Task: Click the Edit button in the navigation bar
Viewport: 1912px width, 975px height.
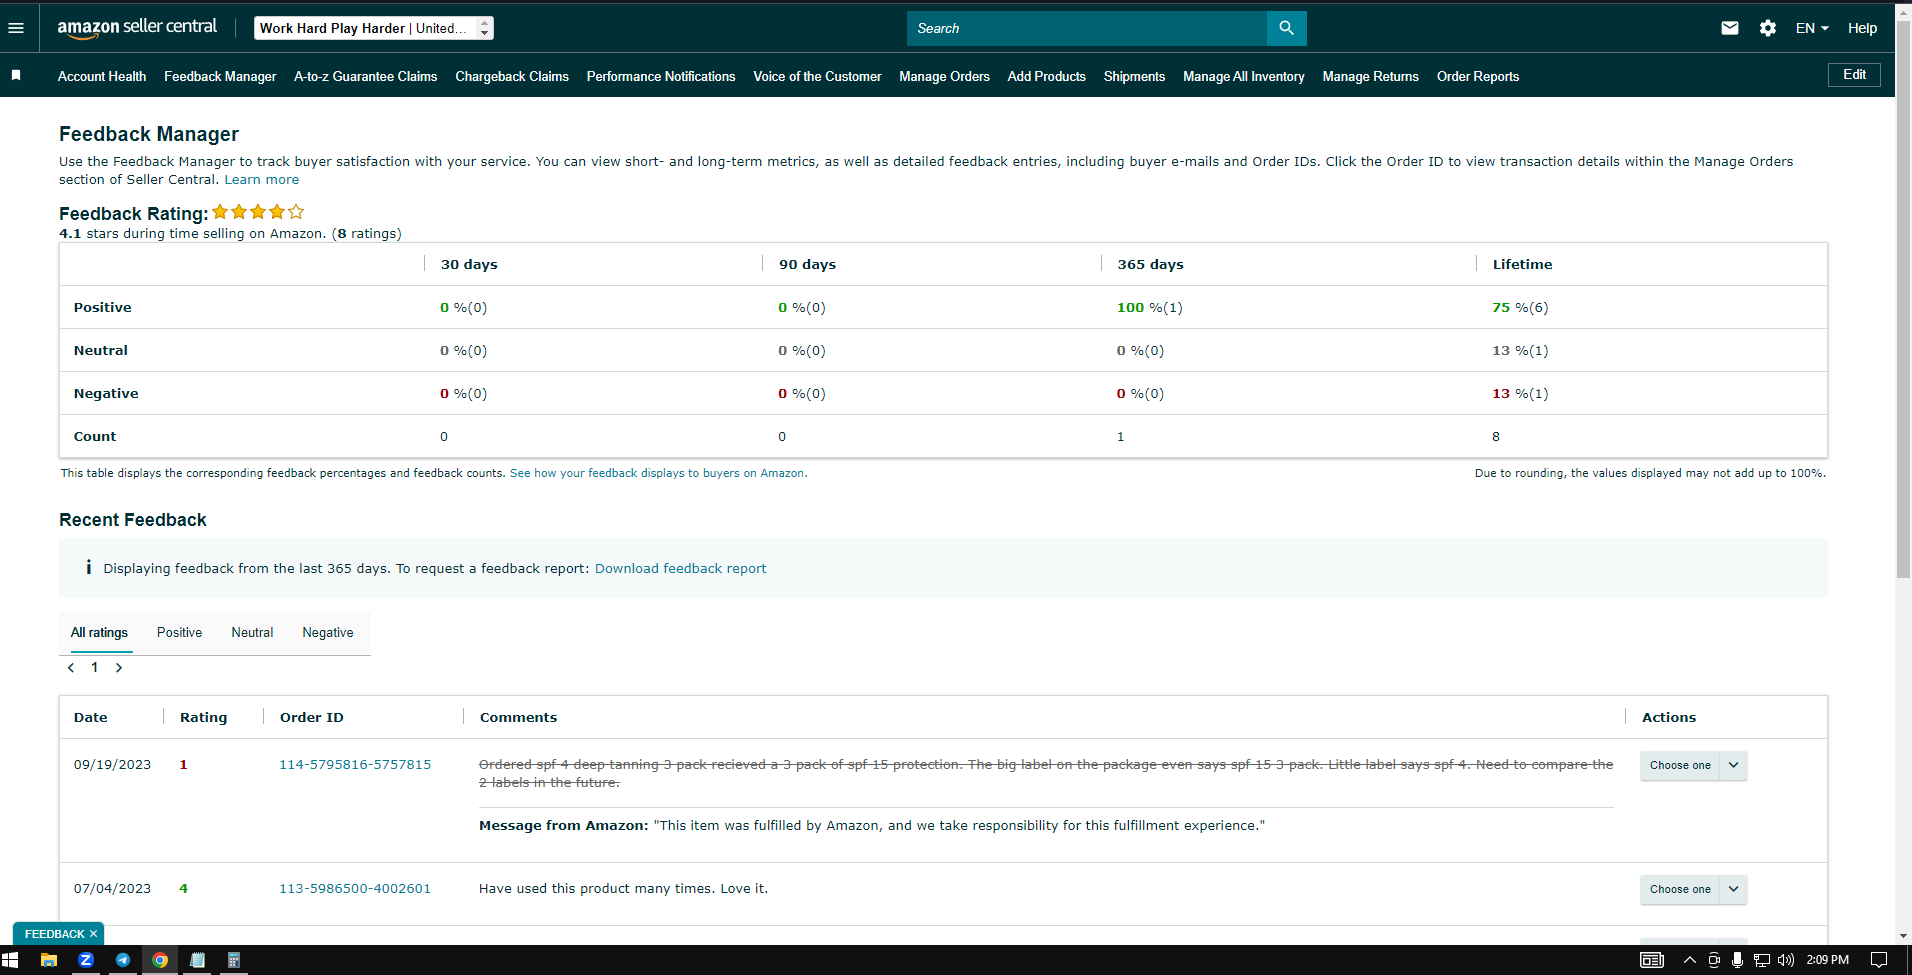Action: pyautogui.click(x=1854, y=75)
